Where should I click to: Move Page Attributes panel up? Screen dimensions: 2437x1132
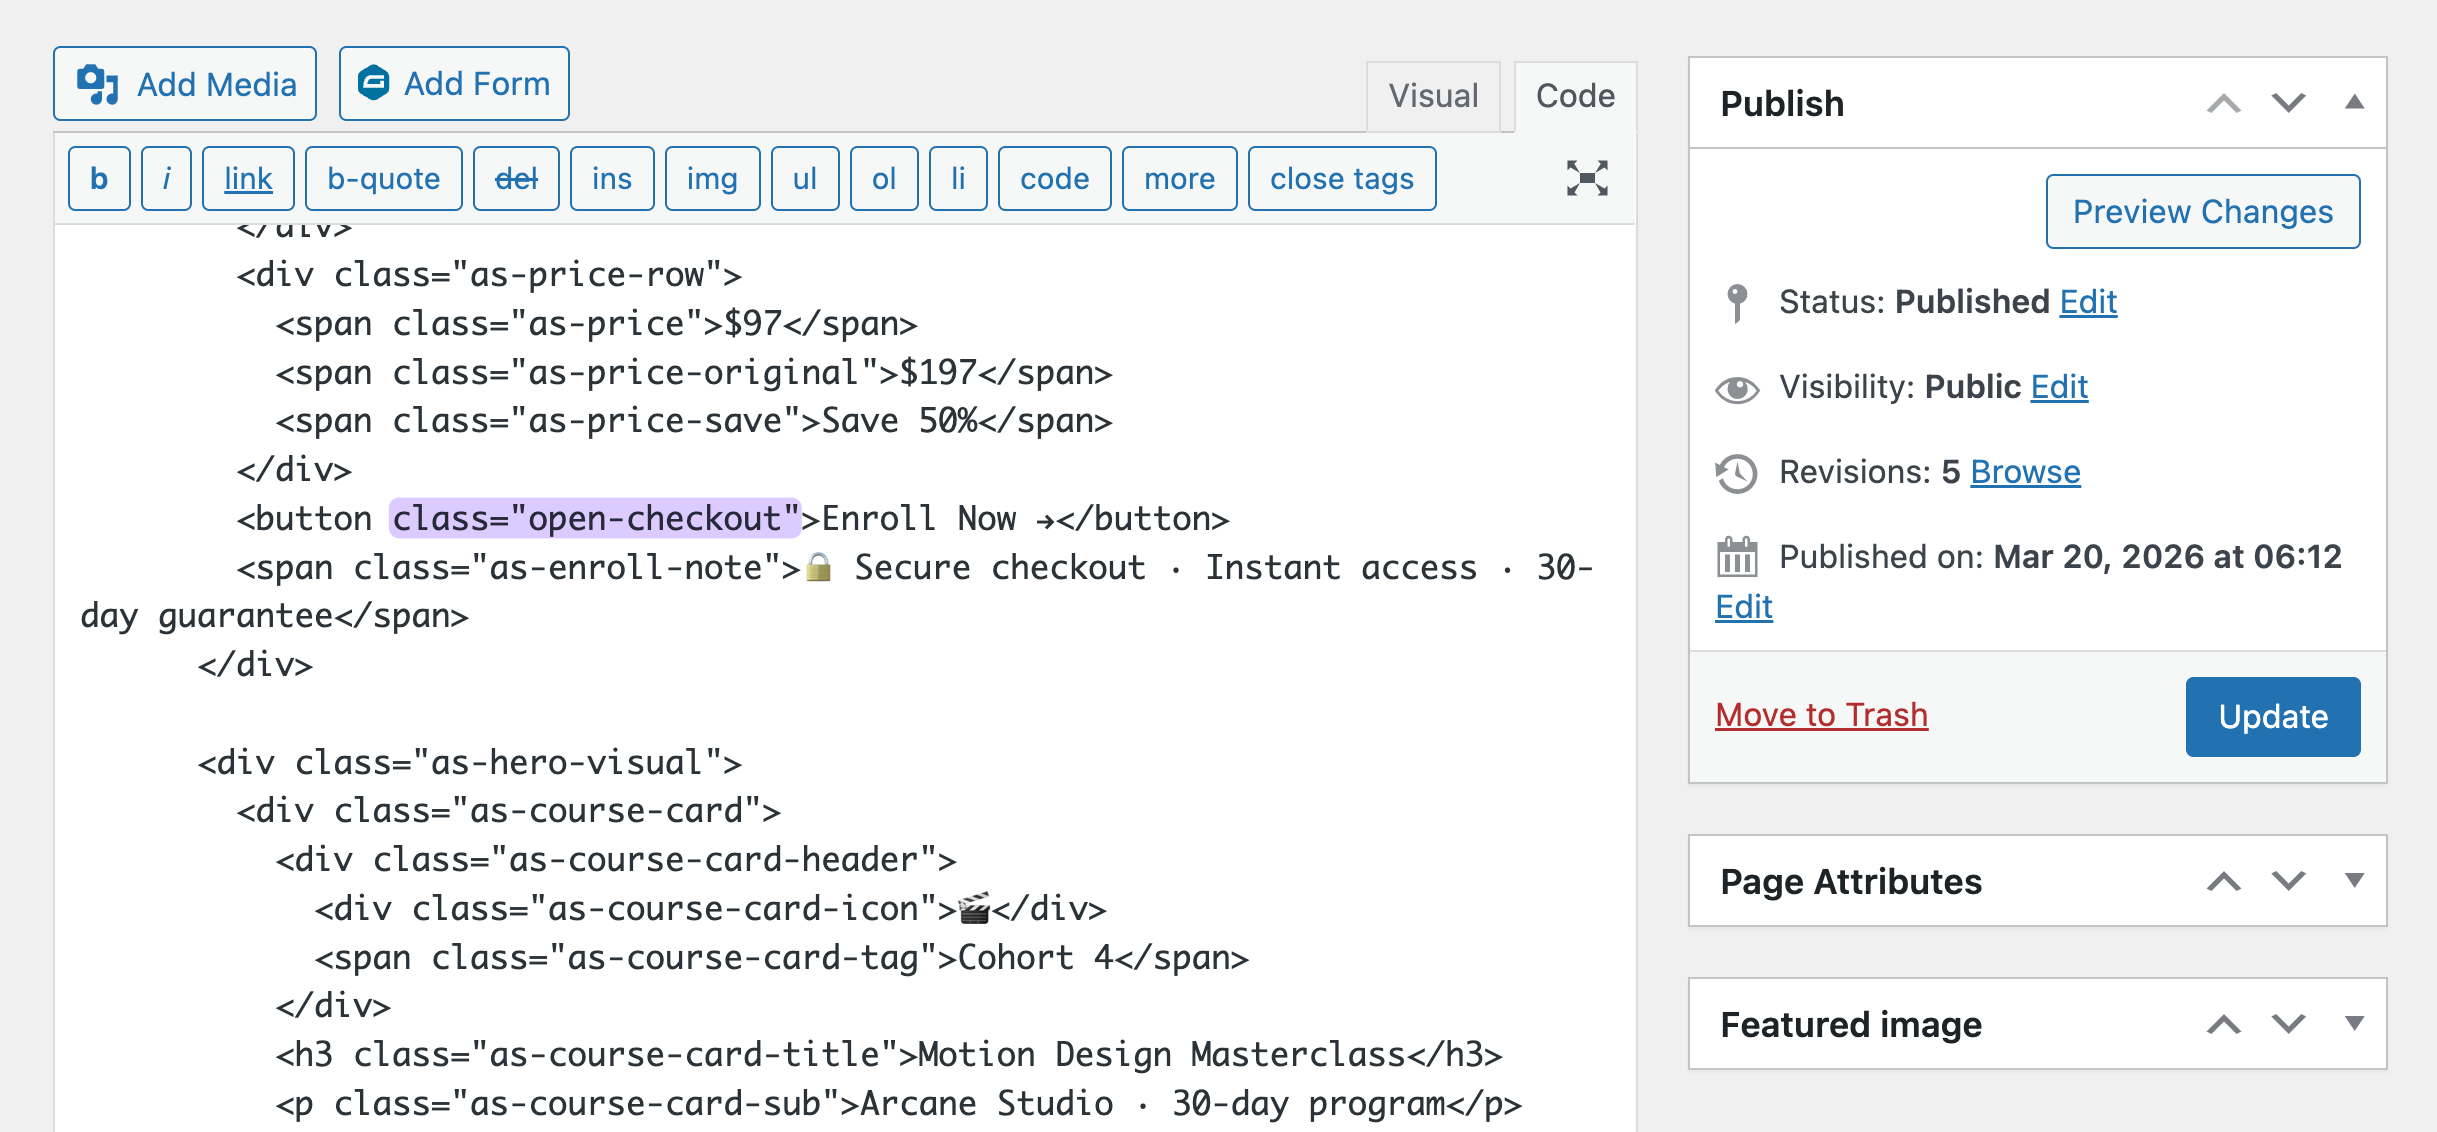[x=2223, y=881]
